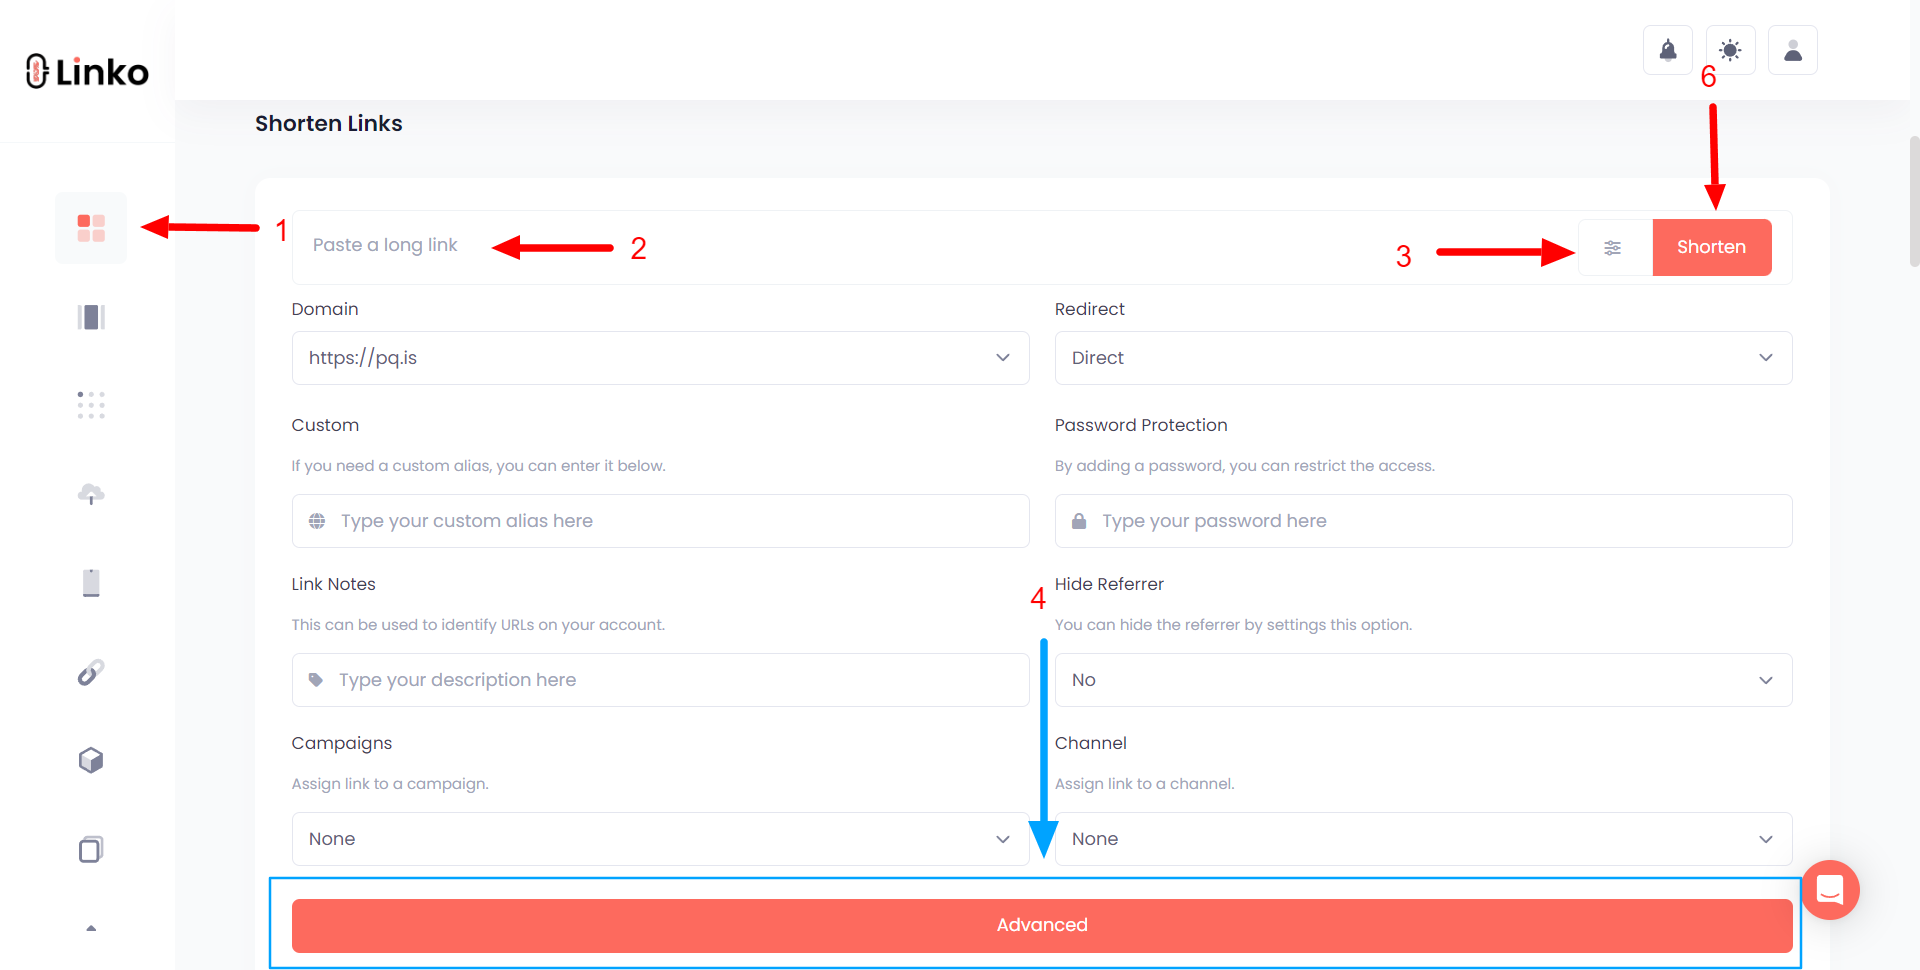Click the small up caret in sidebar

pyautogui.click(x=91, y=929)
